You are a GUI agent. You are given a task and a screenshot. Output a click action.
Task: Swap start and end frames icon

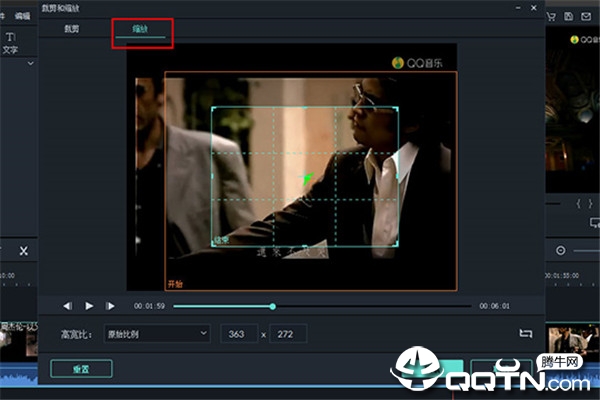(525, 333)
